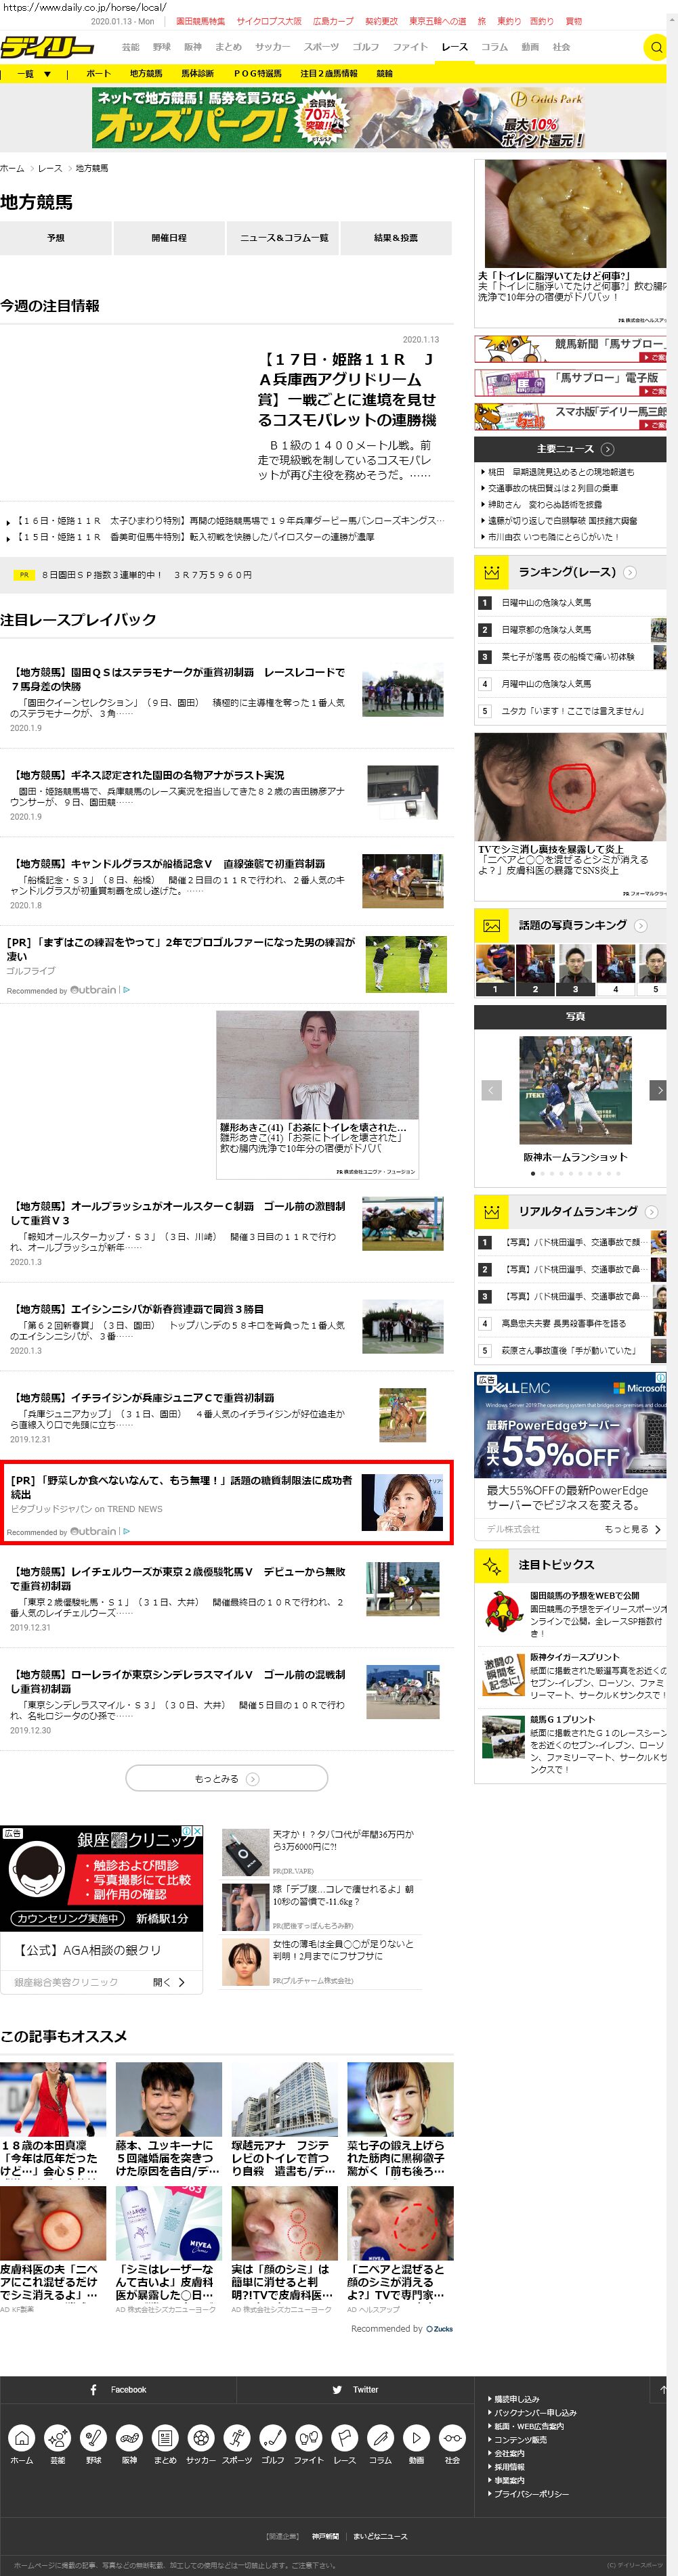This screenshot has width=678, height=2576.
Task: Open １７日・姫路１１Ｒ headline article
Action: click(346, 389)
